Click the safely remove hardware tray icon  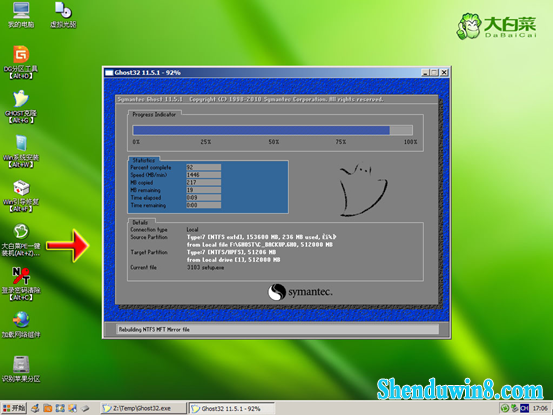click(x=515, y=408)
